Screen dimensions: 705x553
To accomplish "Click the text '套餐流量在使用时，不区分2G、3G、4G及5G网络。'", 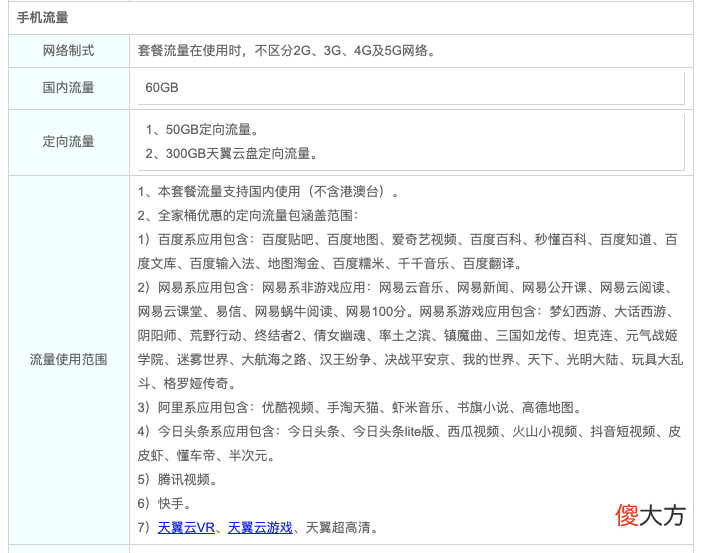I will 286,51.
